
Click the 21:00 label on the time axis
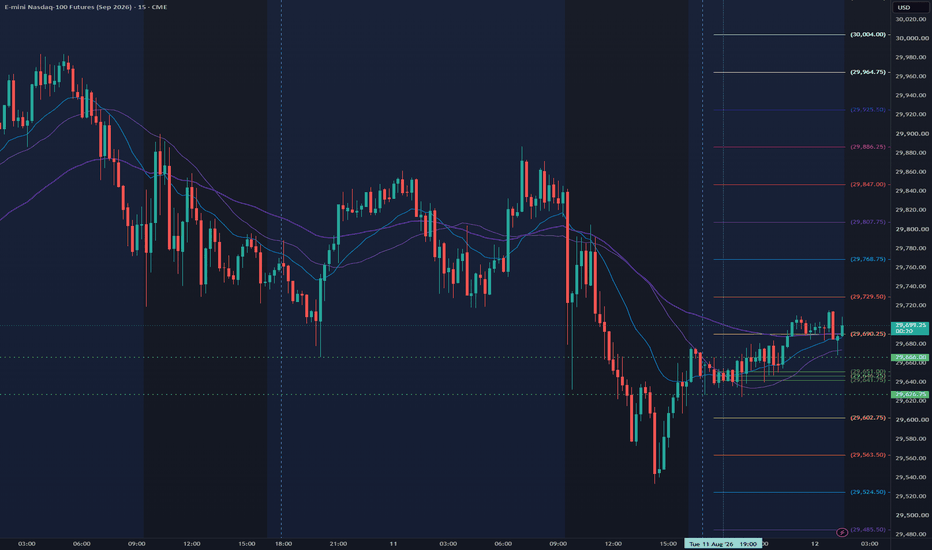[x=338, y=543]
